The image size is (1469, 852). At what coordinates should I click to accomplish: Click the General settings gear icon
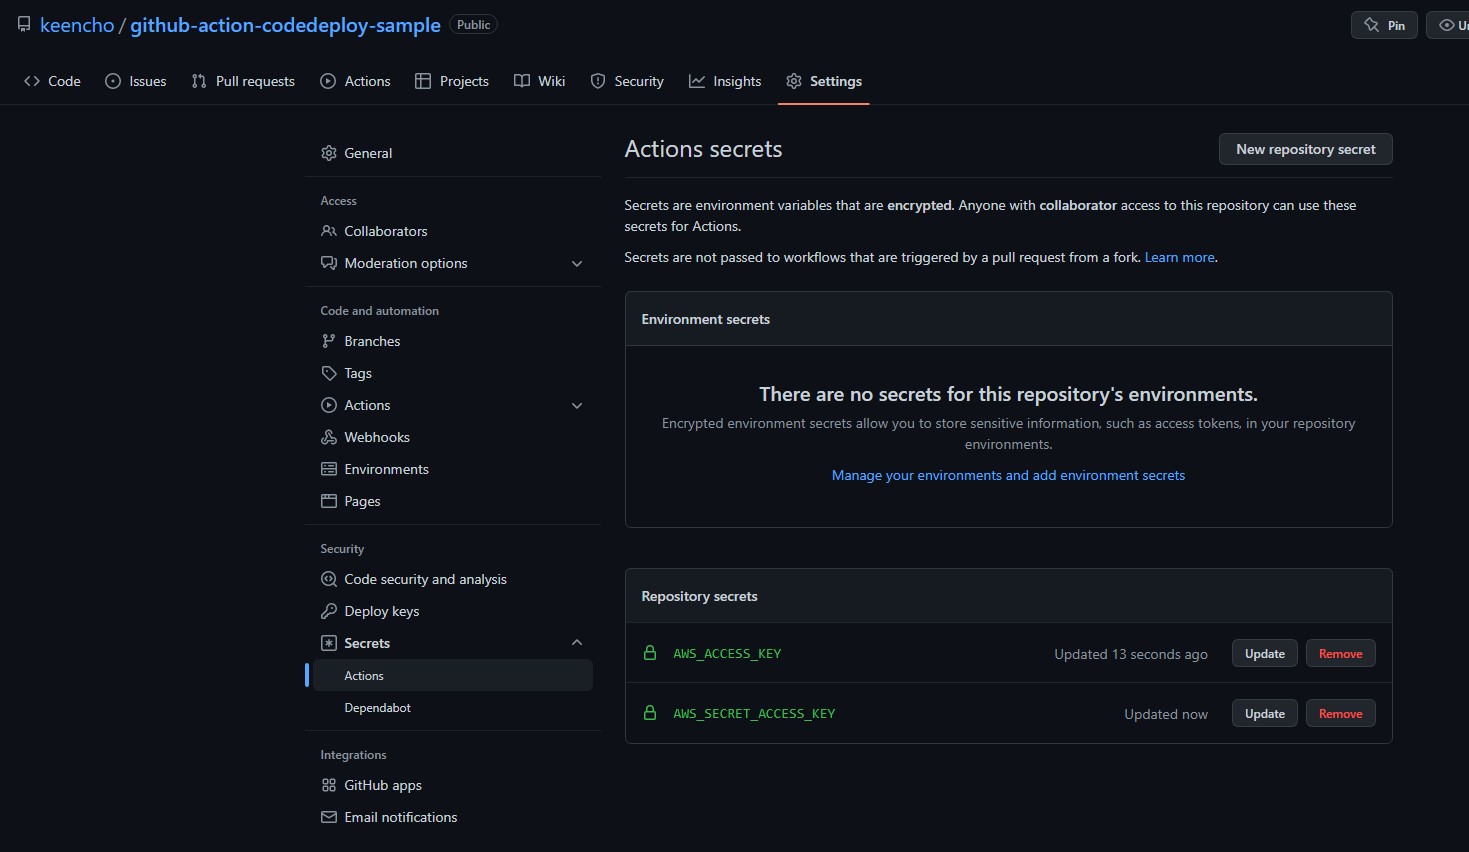tap(328, 153)
